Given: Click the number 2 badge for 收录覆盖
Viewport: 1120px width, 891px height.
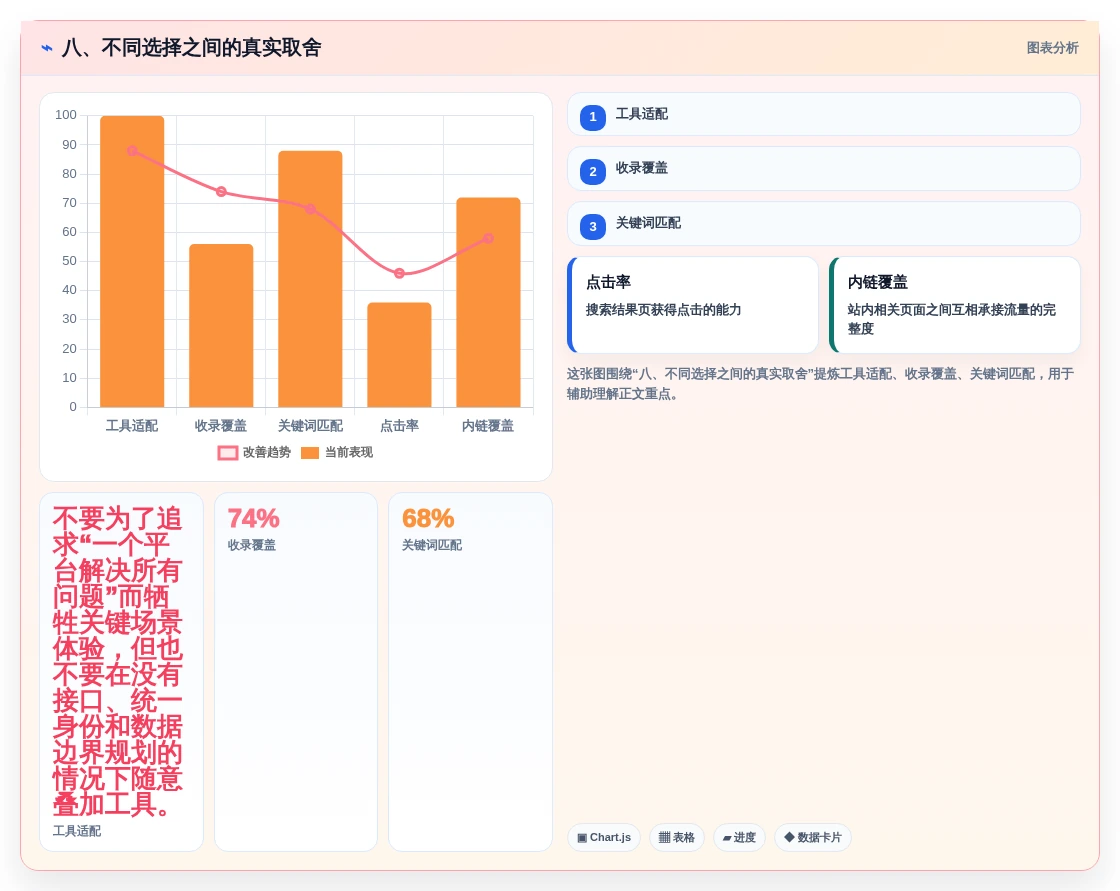Looking at the screenshot, I should tap(593, 171).
